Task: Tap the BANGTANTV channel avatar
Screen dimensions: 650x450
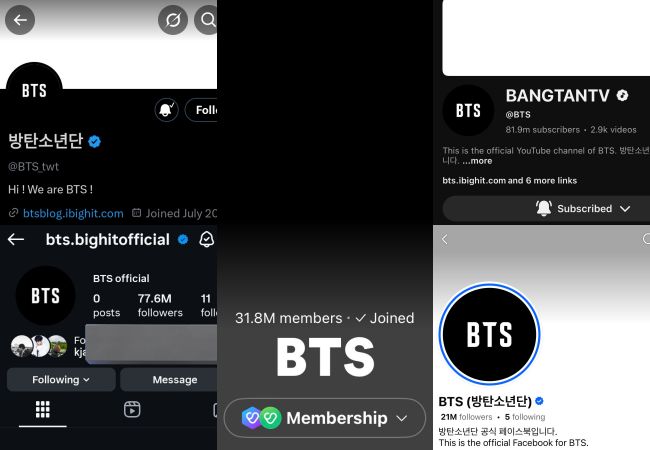Action: coord(468,110)
